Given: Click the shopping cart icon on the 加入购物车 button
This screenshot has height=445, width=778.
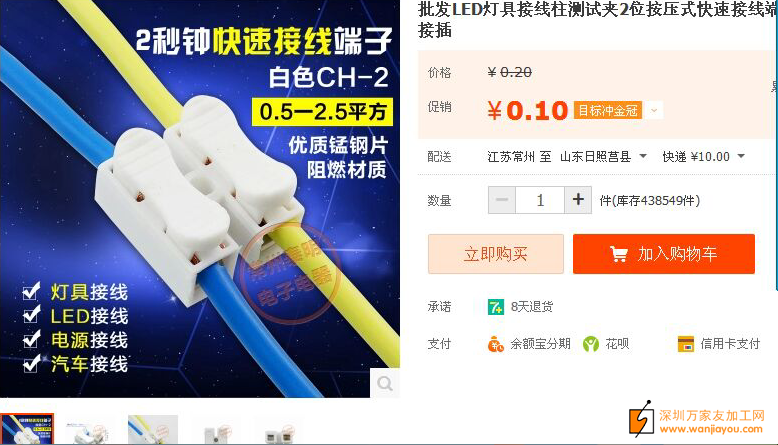Looking at the screenshot, I should [619, 254].
